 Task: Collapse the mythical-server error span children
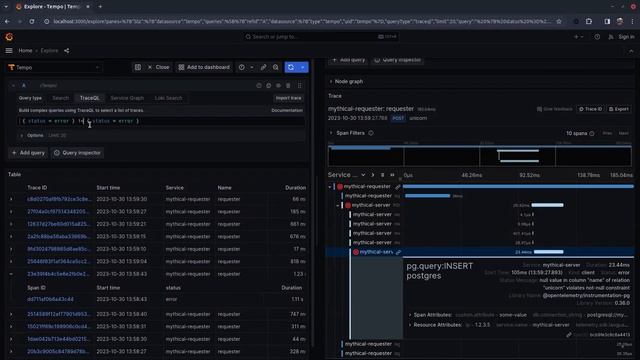[x=338, y=205]
